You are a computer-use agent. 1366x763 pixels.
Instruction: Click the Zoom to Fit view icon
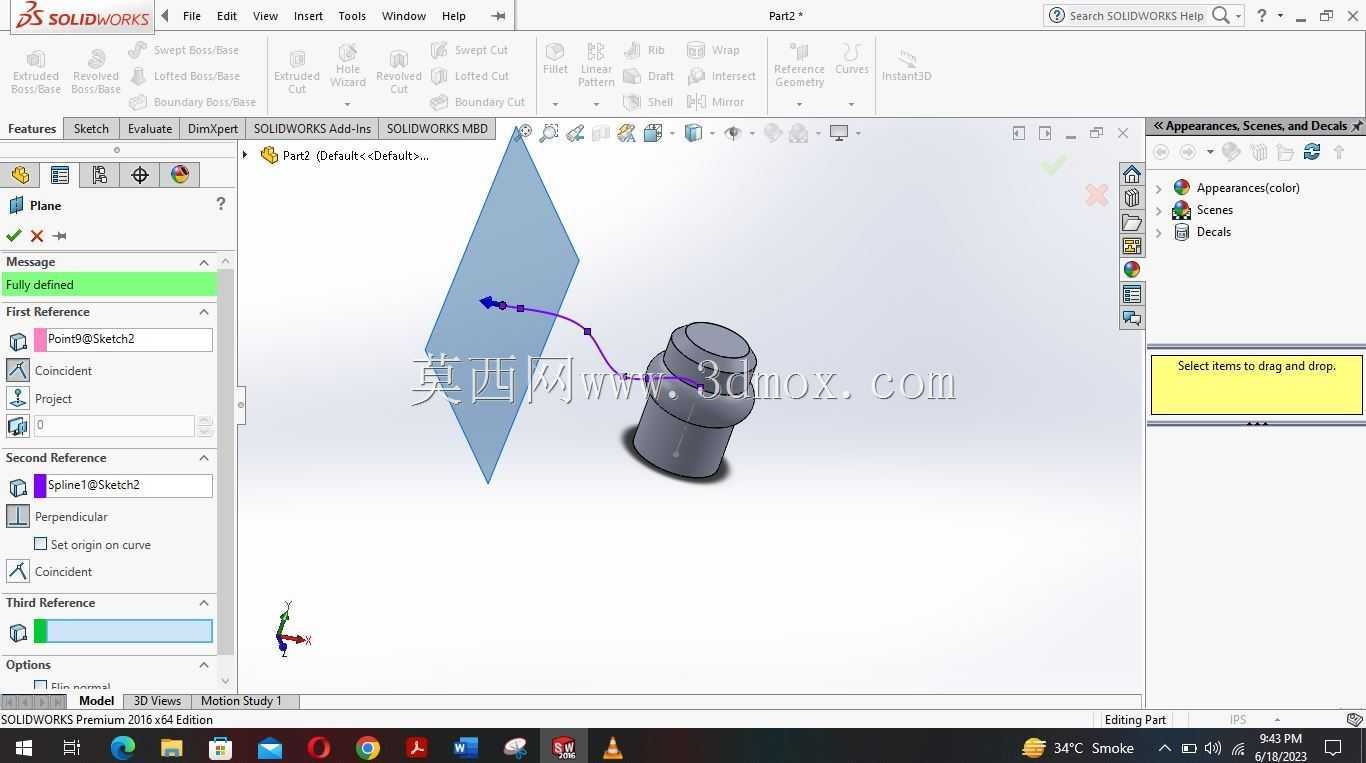(523, 133)
